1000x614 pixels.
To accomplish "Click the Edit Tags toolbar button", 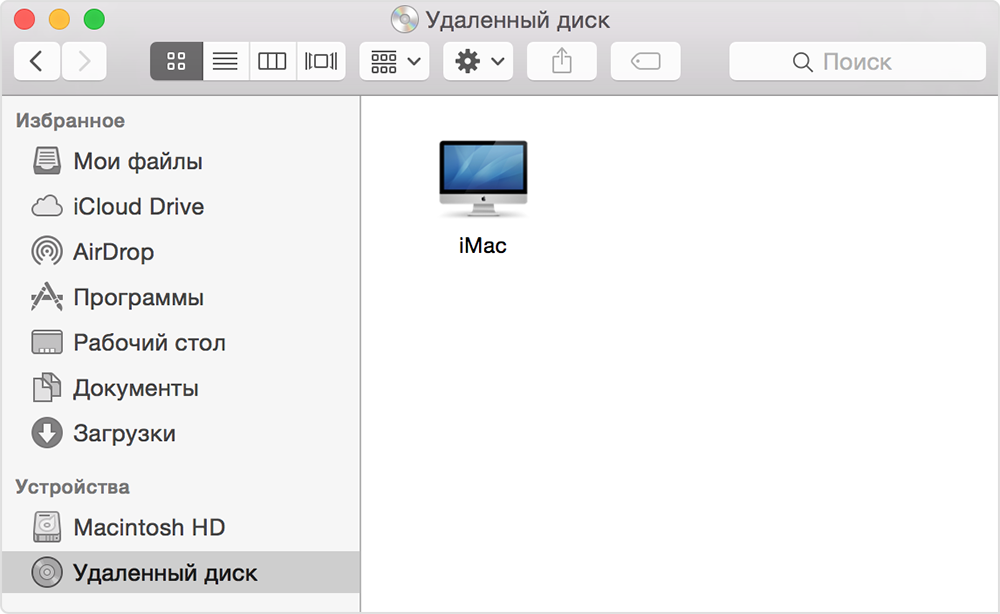I will tap(645, 61).
